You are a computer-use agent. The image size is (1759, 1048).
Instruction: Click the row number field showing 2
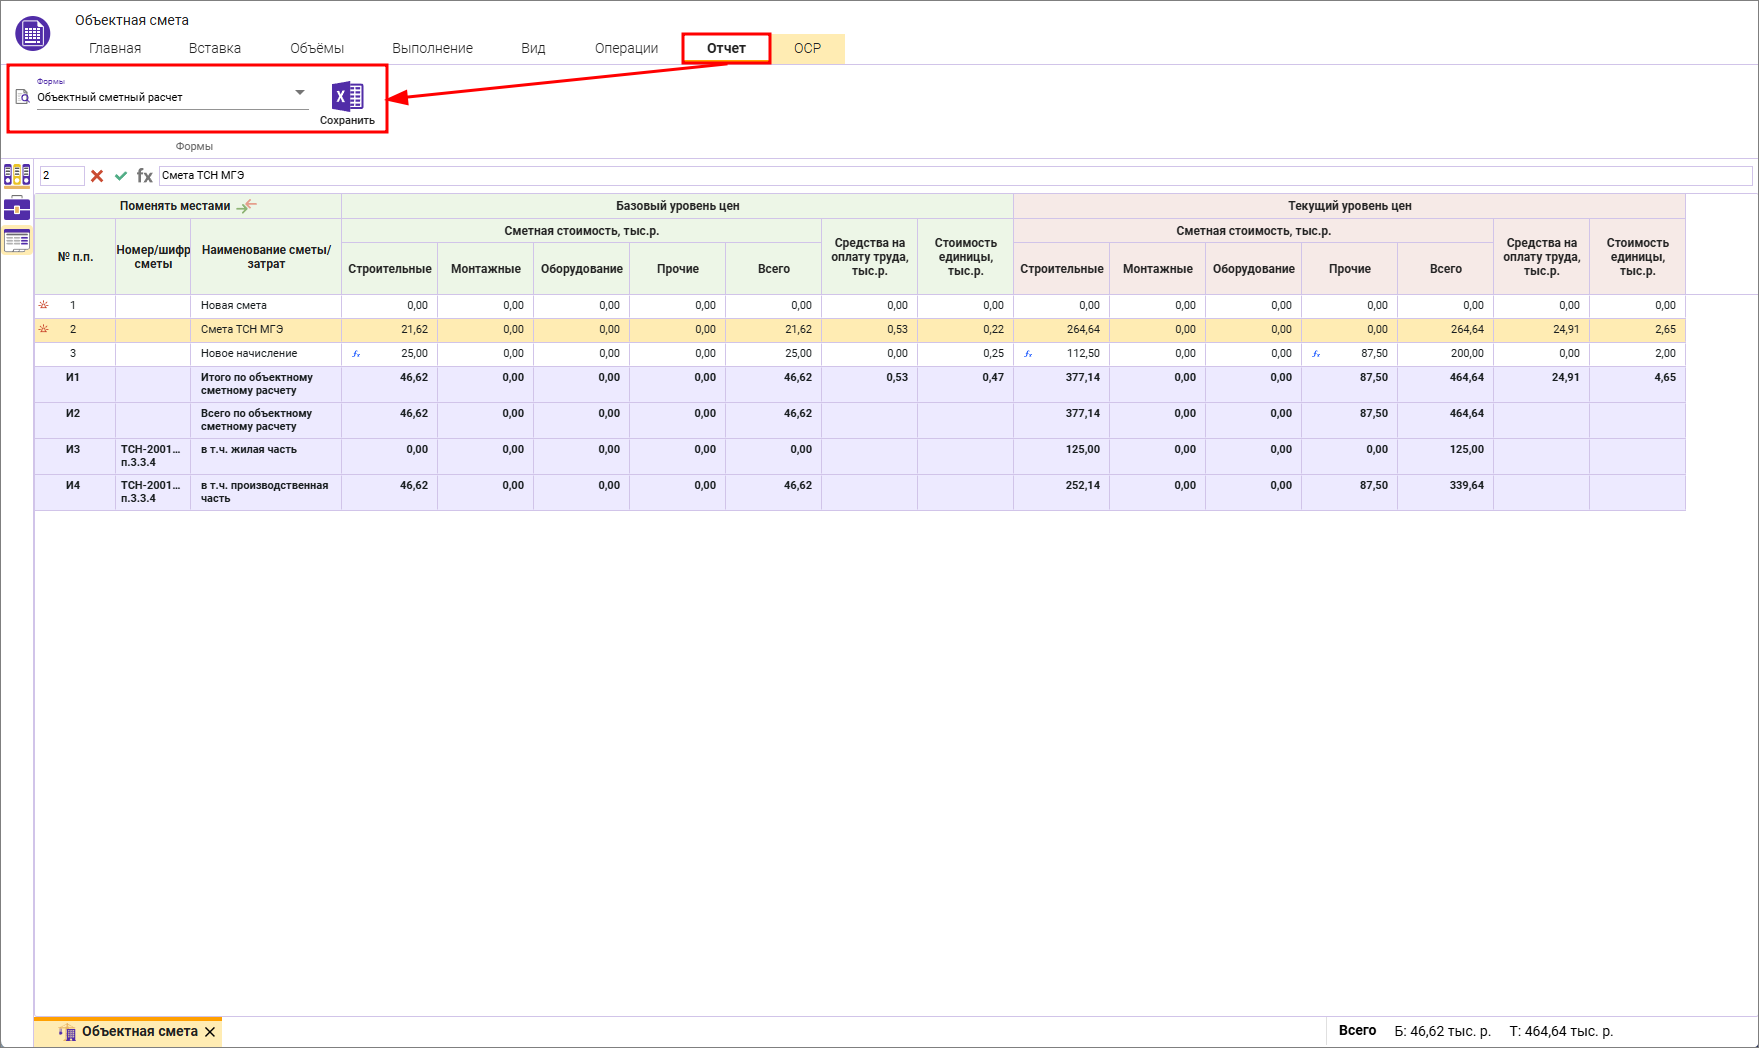click(x=61, y=176)
